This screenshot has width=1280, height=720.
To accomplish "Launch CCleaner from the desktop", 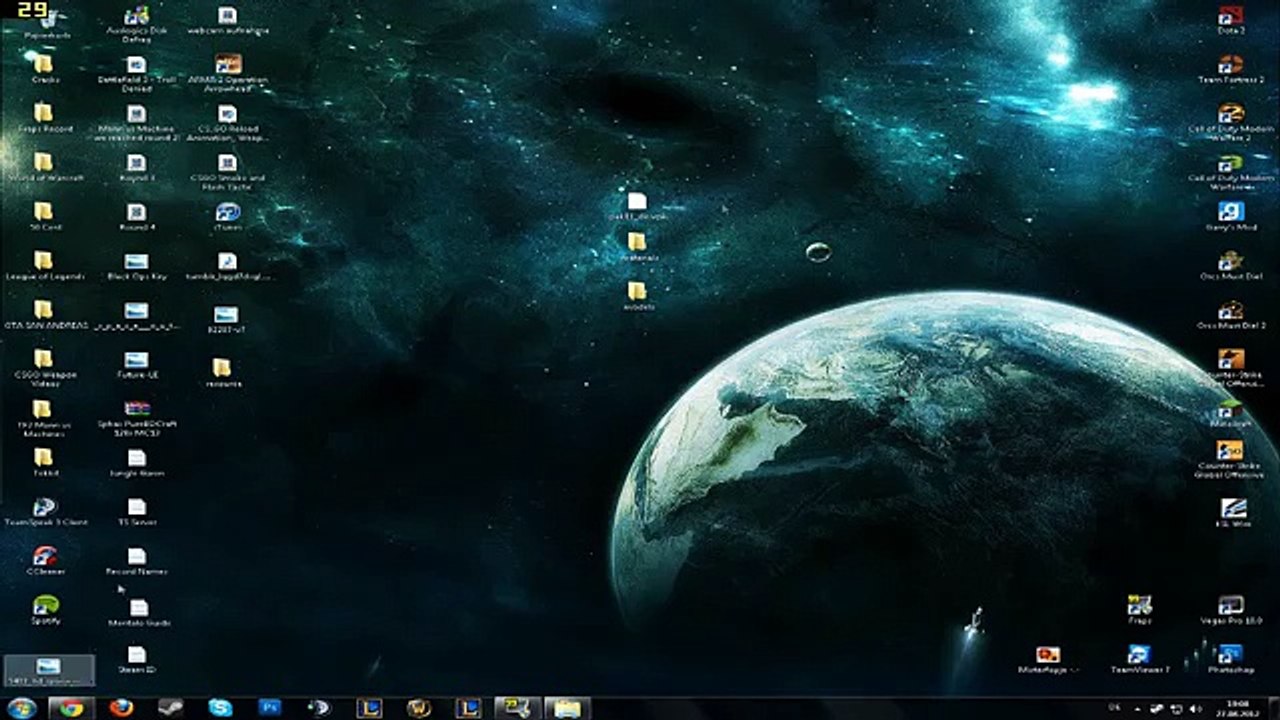I will click(x=44, y=560).
